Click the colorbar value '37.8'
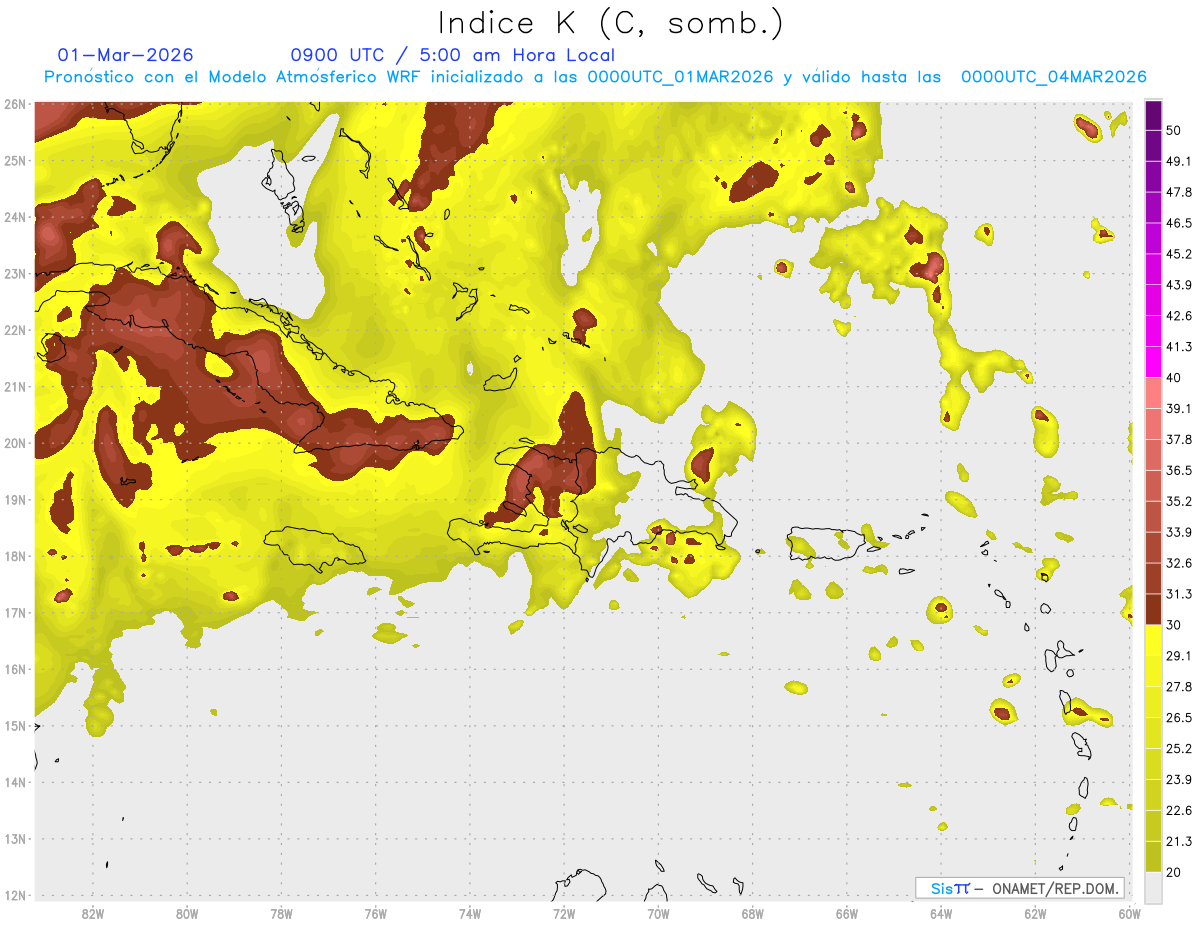Screen dimensions: 1200x927 (1179, 440)
